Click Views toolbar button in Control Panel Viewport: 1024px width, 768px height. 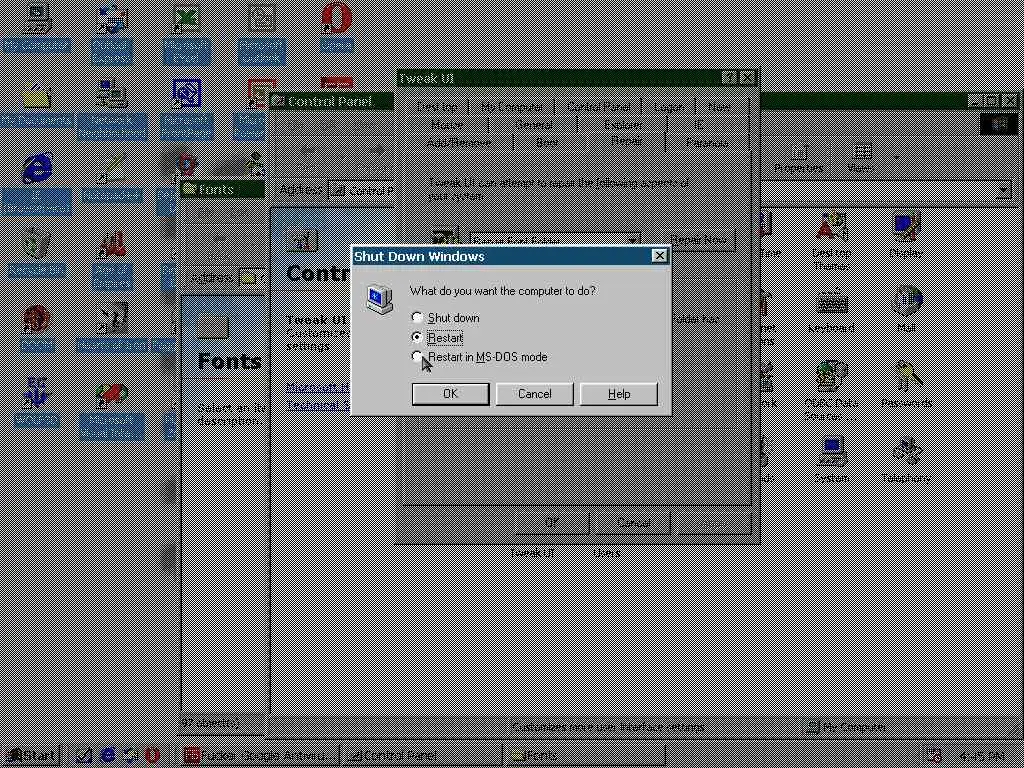click(861, 158)
